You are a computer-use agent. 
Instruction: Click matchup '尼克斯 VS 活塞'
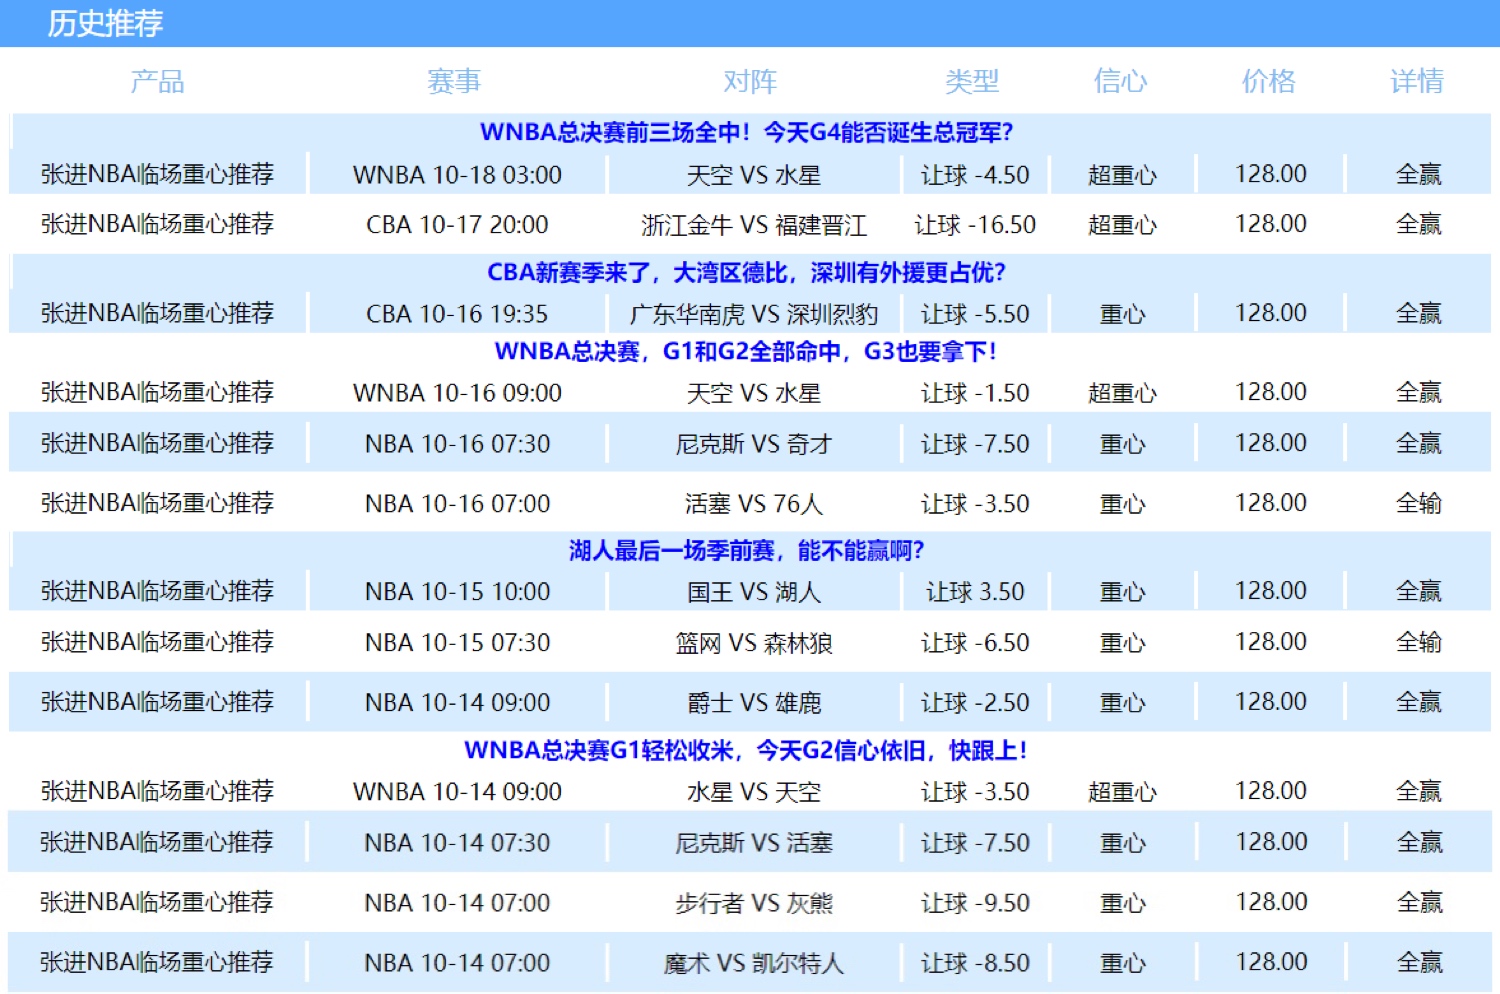pyautogui.click(x=754, y=843)
